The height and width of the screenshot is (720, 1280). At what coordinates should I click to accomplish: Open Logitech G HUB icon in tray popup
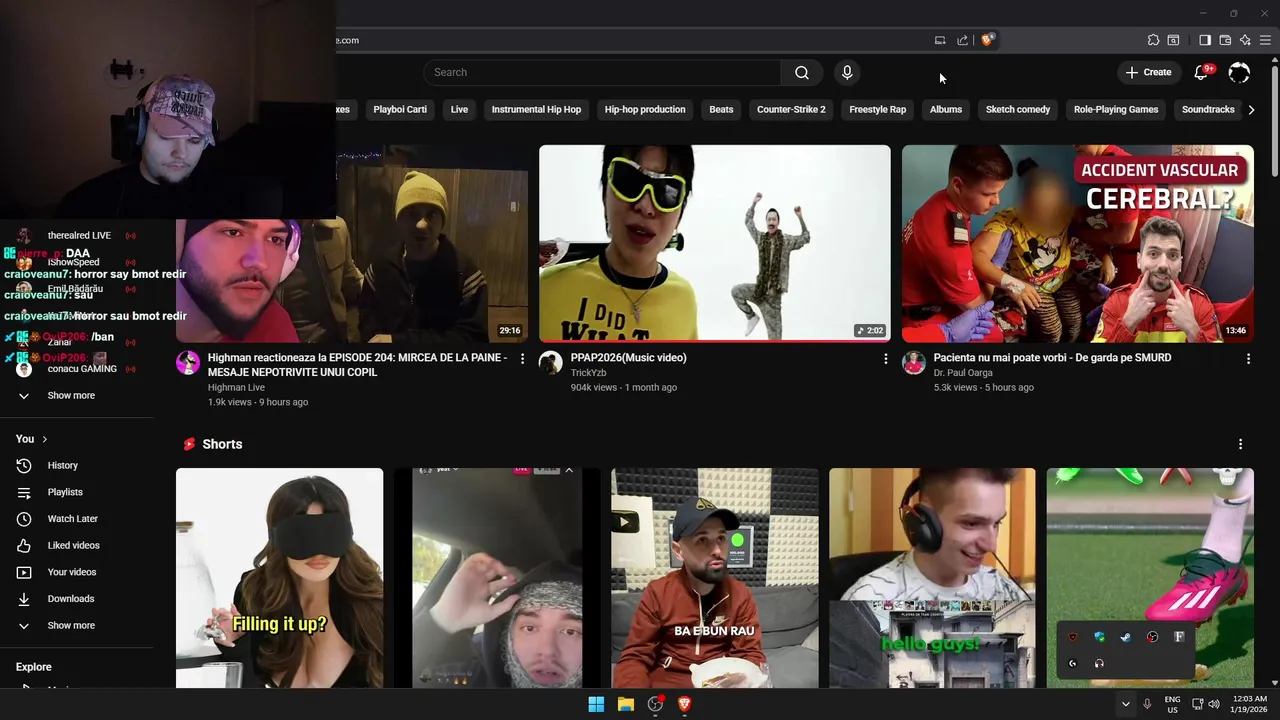tap(1073, 663)
